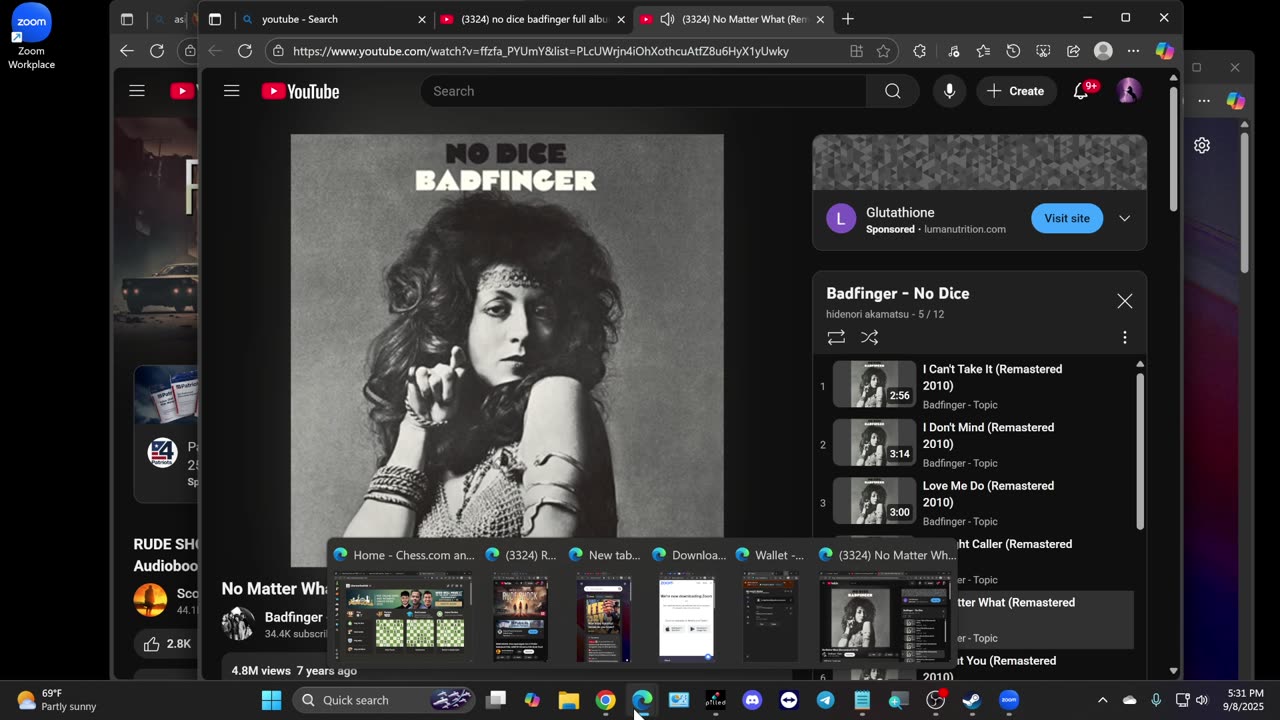Select Home - Chess.com window preview thumbnail
This screenshot has width=1280, height=720.
click(403, 617)
